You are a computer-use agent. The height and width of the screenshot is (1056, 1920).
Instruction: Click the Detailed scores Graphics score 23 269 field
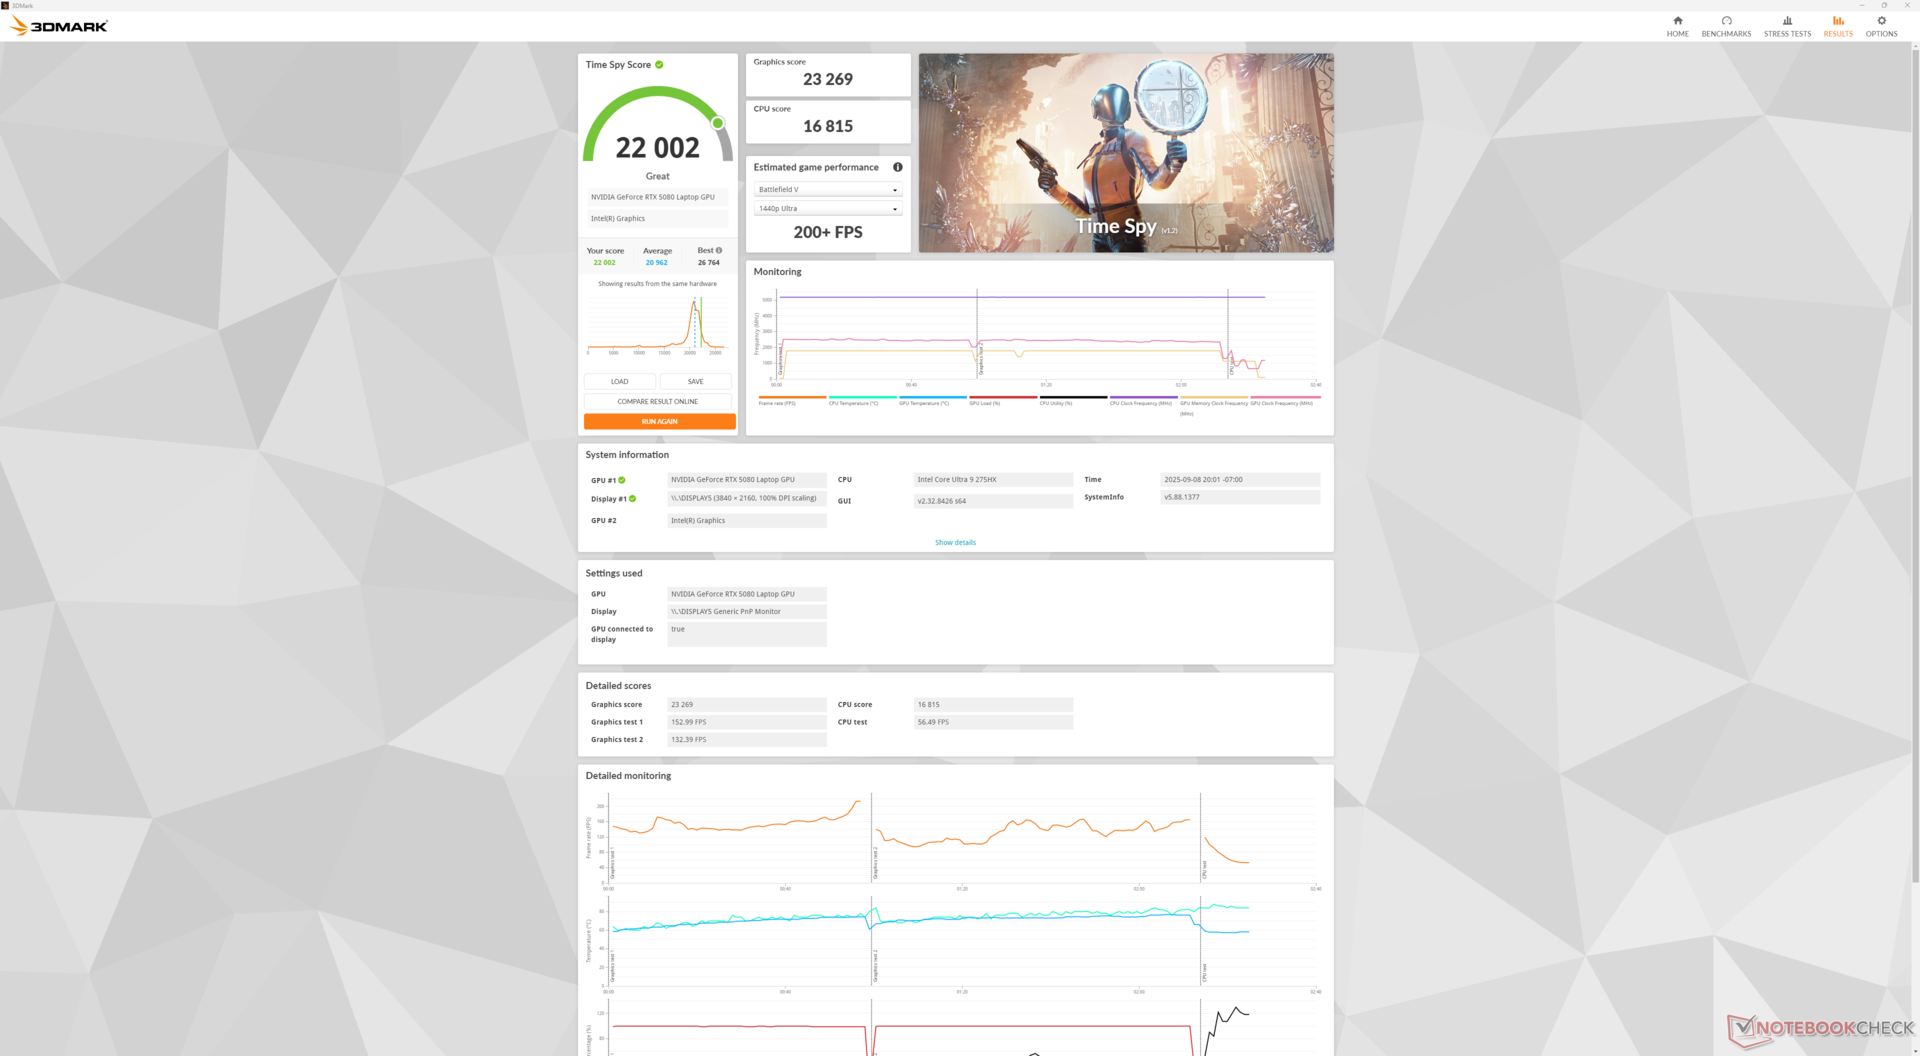tap(747, 704)
